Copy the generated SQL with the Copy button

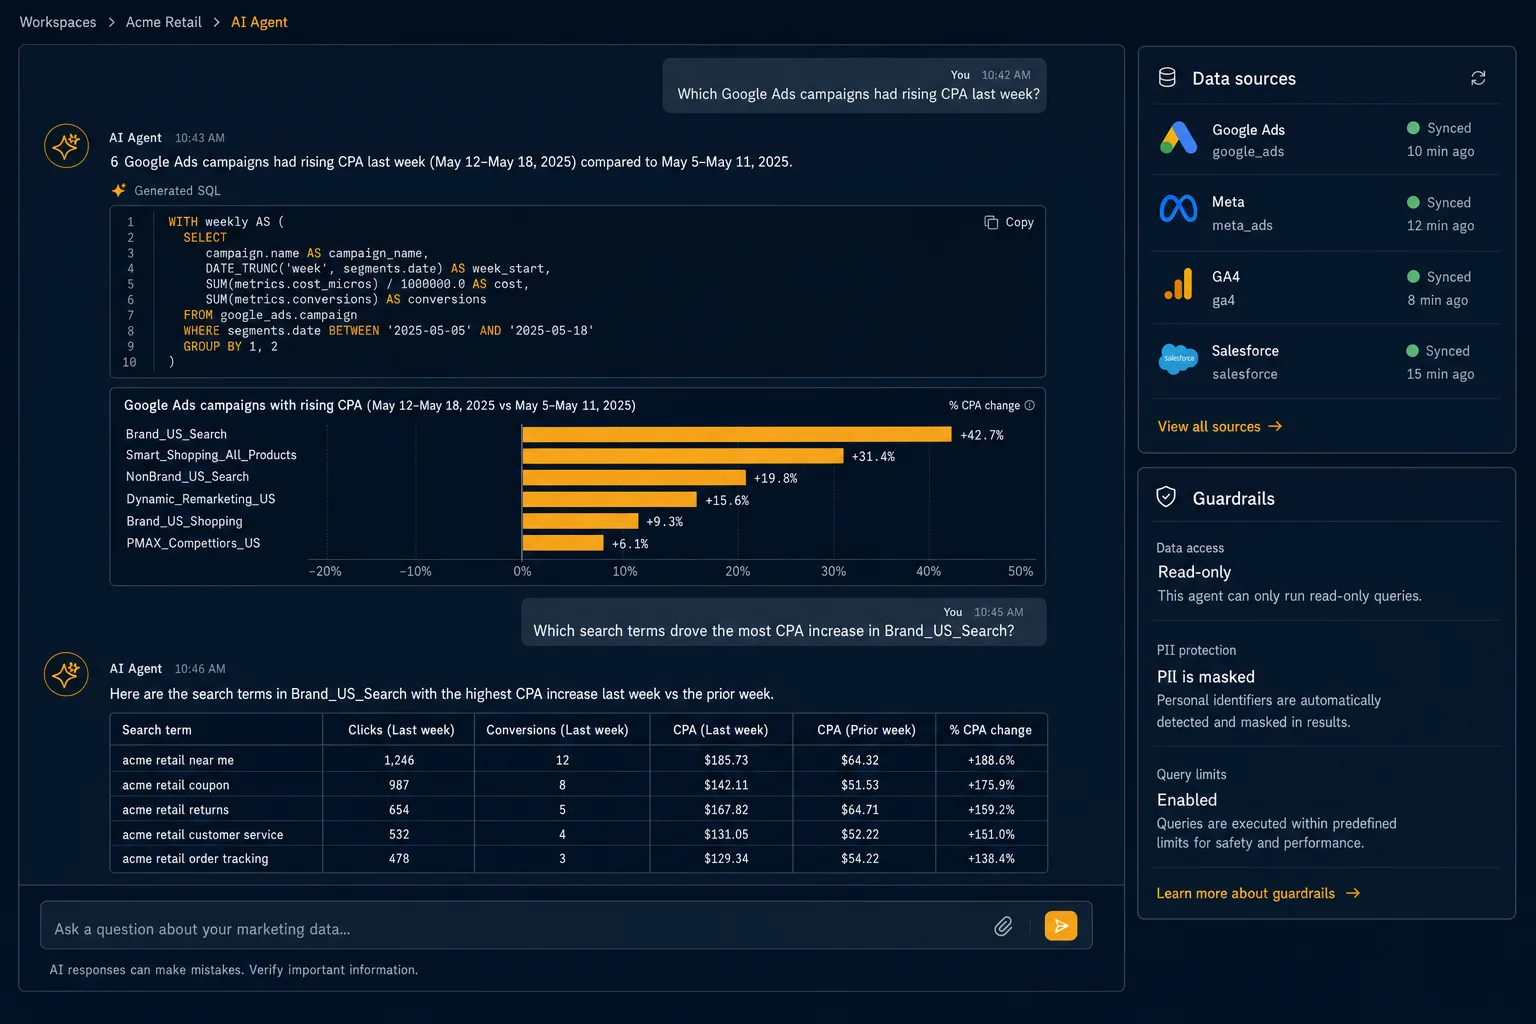pyautogui.click(x=1009, y=222)
